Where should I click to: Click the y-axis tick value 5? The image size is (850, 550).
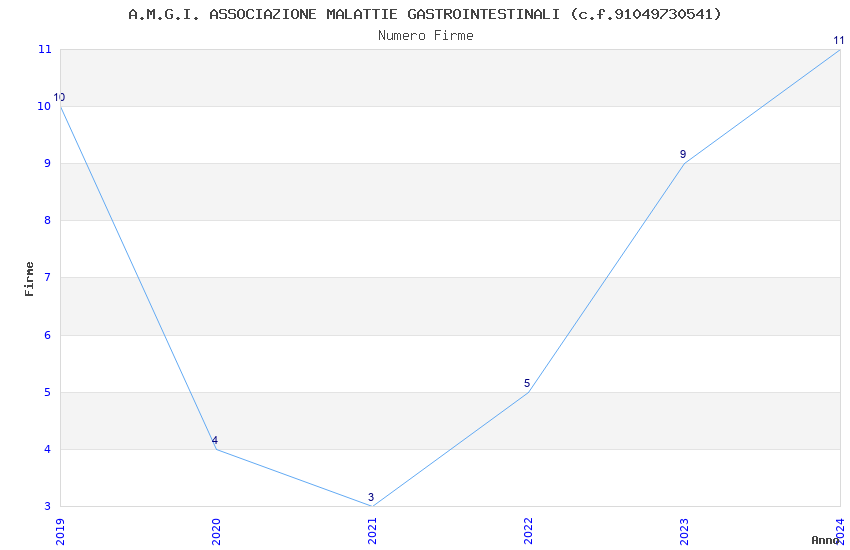tap(48, 392)
